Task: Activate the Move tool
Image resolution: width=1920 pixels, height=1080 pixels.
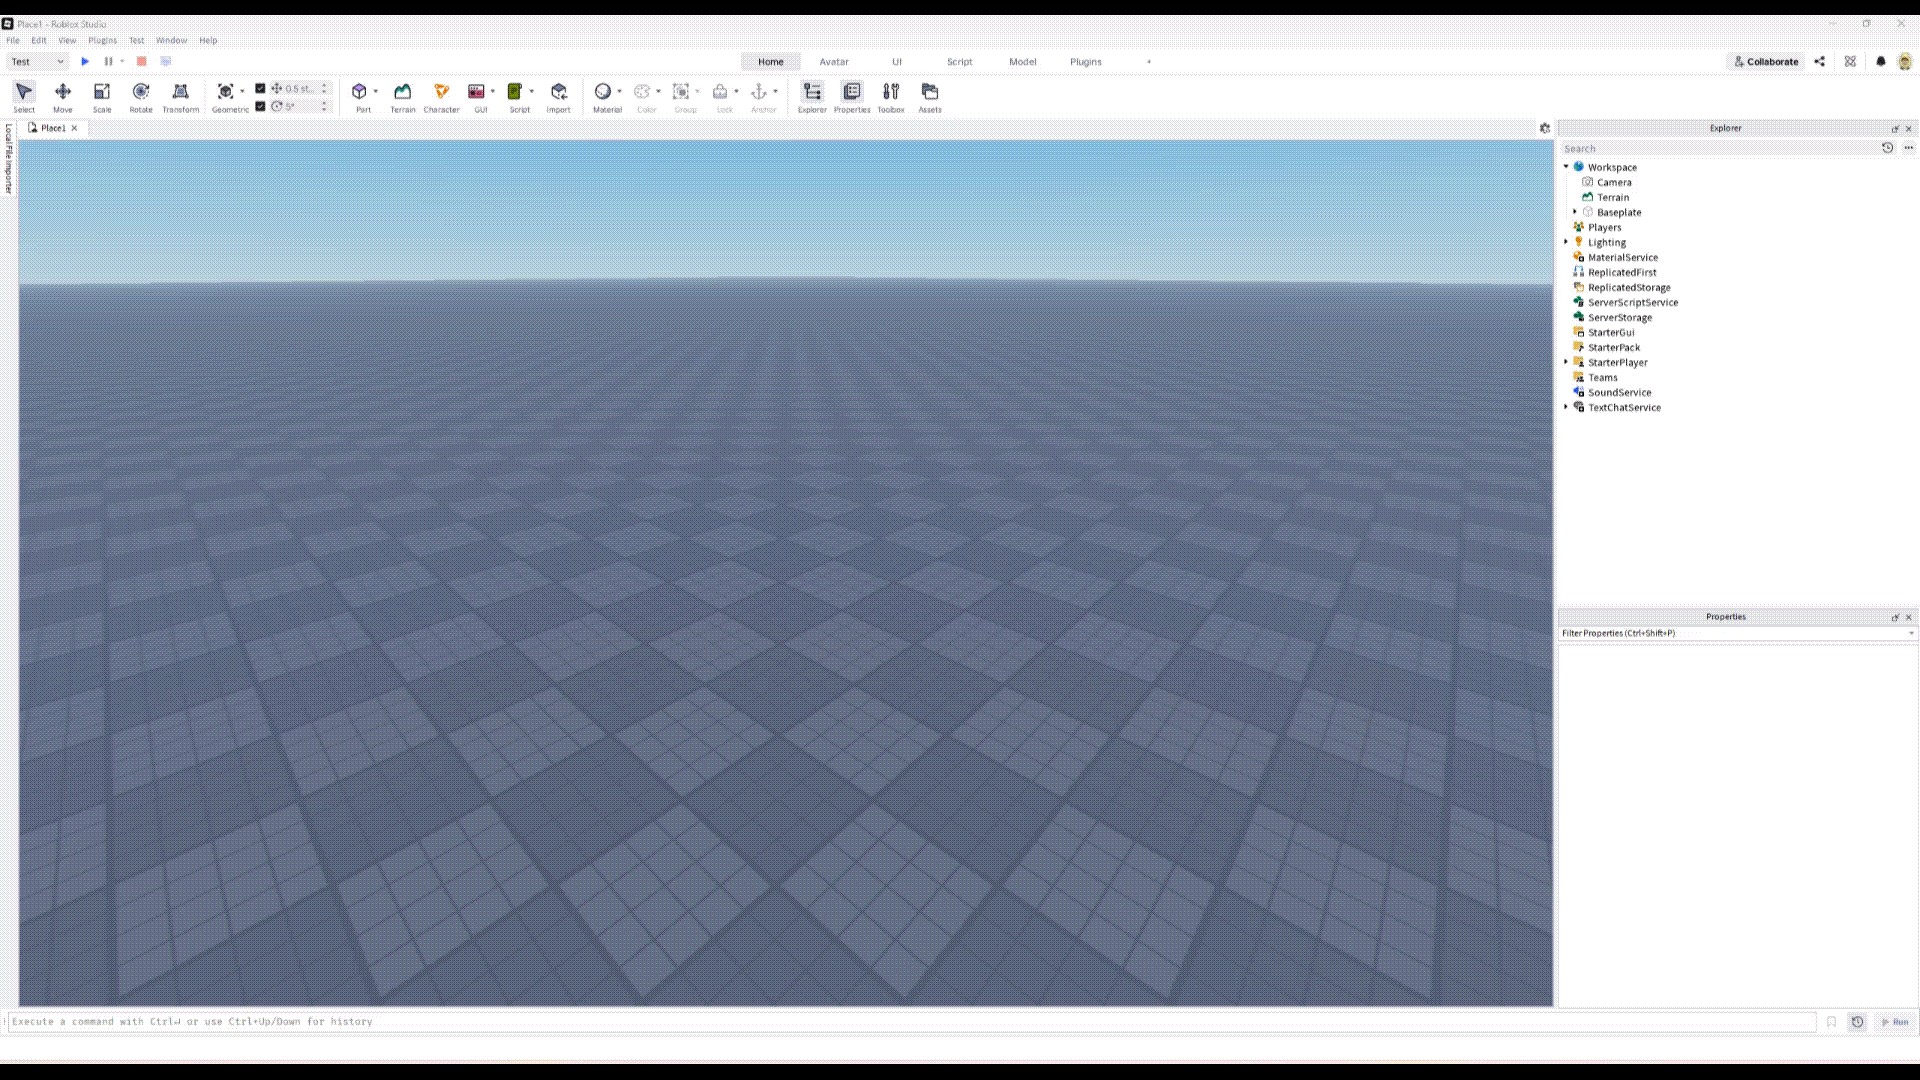Action: (63, 96)
